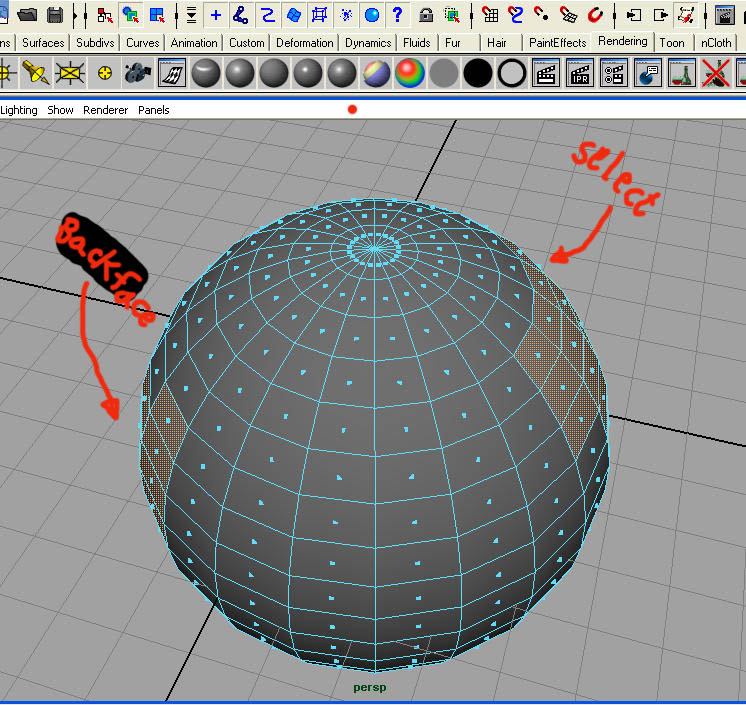The height and width of the screenshot is (705, 746).
Task: Save the scene using the floppy disk icon
Action: pos(55,15)
